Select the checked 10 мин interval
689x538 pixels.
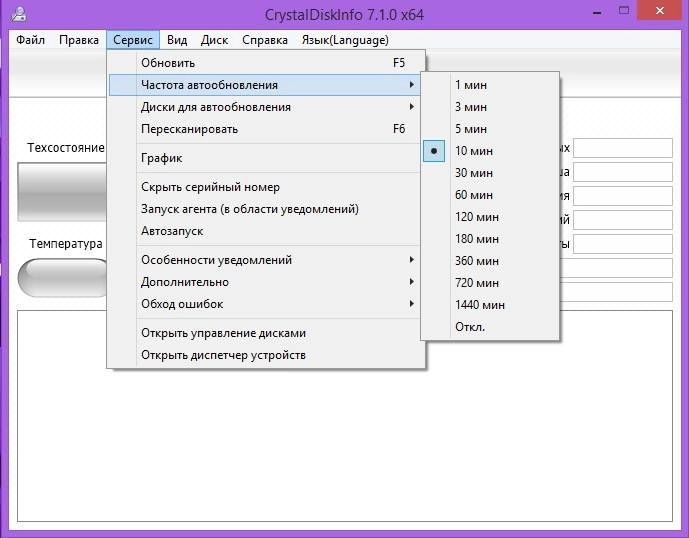click(x=490, y=151)
